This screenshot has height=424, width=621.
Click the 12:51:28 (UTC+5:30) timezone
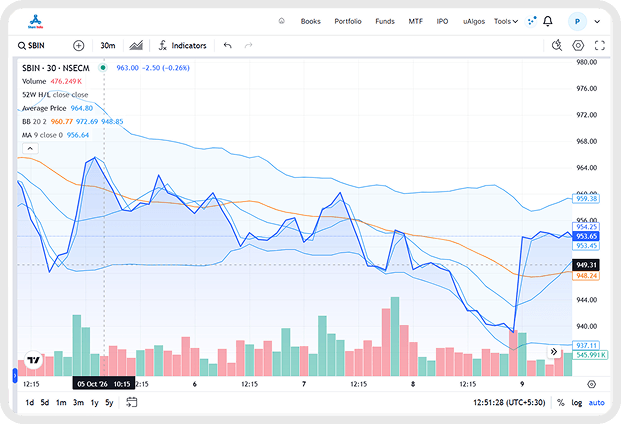click(x=509, y=403)
